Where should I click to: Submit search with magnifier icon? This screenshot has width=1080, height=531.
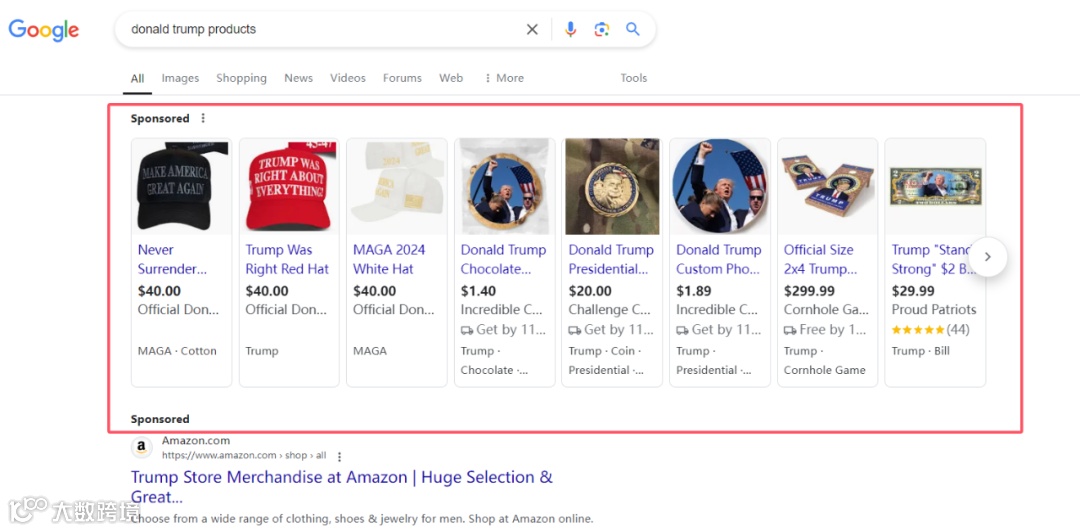[x=633, y=29]
